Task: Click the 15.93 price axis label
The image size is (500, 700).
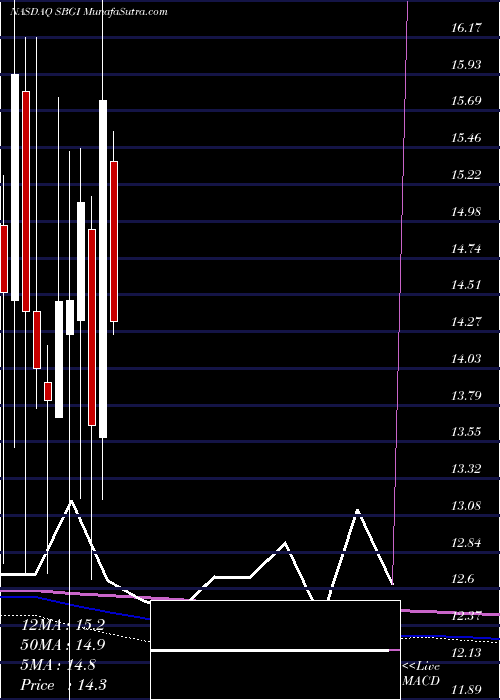Action: [466, 65]
